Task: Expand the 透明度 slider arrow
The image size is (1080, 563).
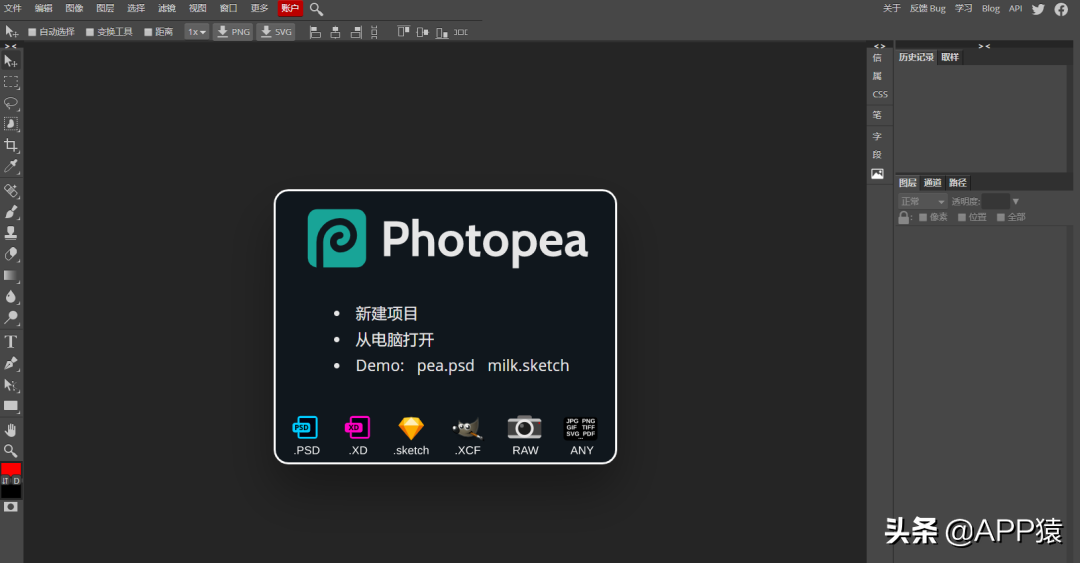Action: pyautogui.click(x=1015, y=201)
